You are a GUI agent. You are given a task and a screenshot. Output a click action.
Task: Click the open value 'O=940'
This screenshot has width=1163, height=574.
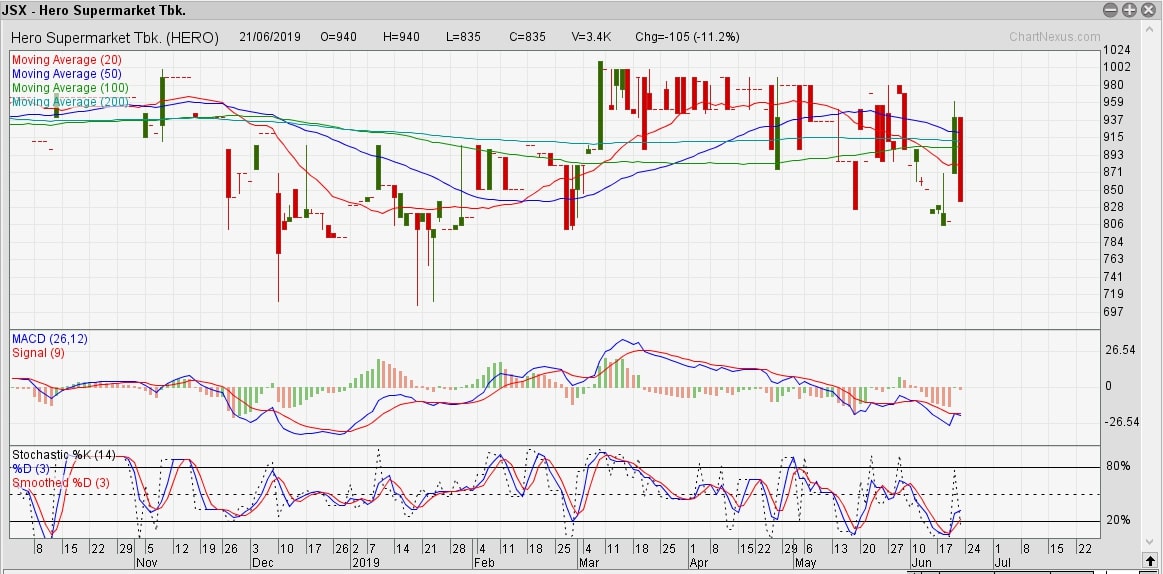point(339,37)
